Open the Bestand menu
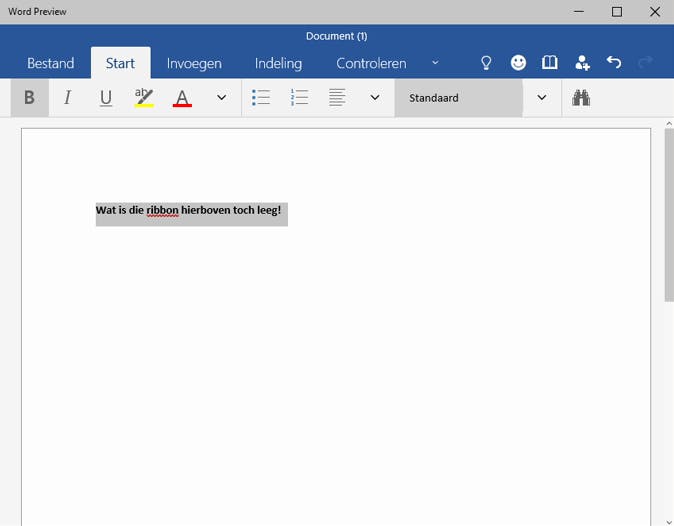Screen dimensions: 674x526 tap(50, 63)
